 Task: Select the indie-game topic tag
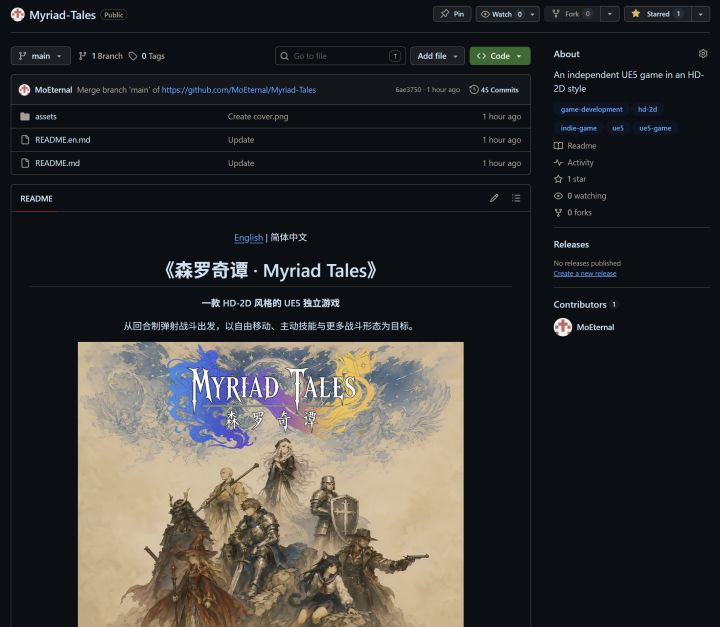click(x=579, y=129)
